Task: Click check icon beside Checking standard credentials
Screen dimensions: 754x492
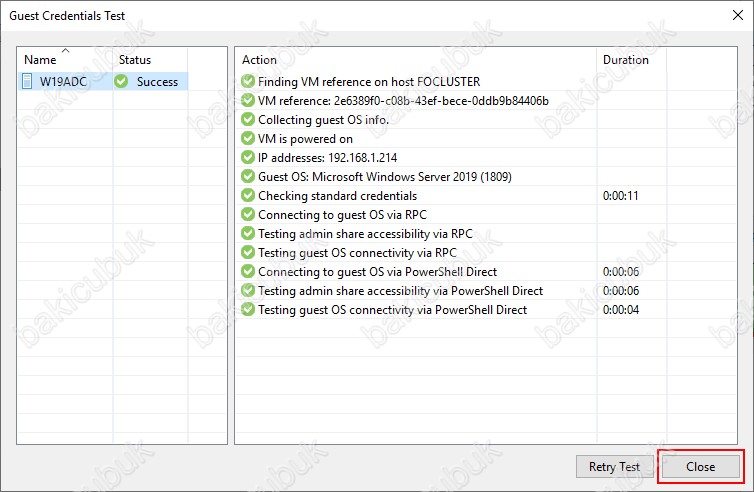Action: click(248, 195)
